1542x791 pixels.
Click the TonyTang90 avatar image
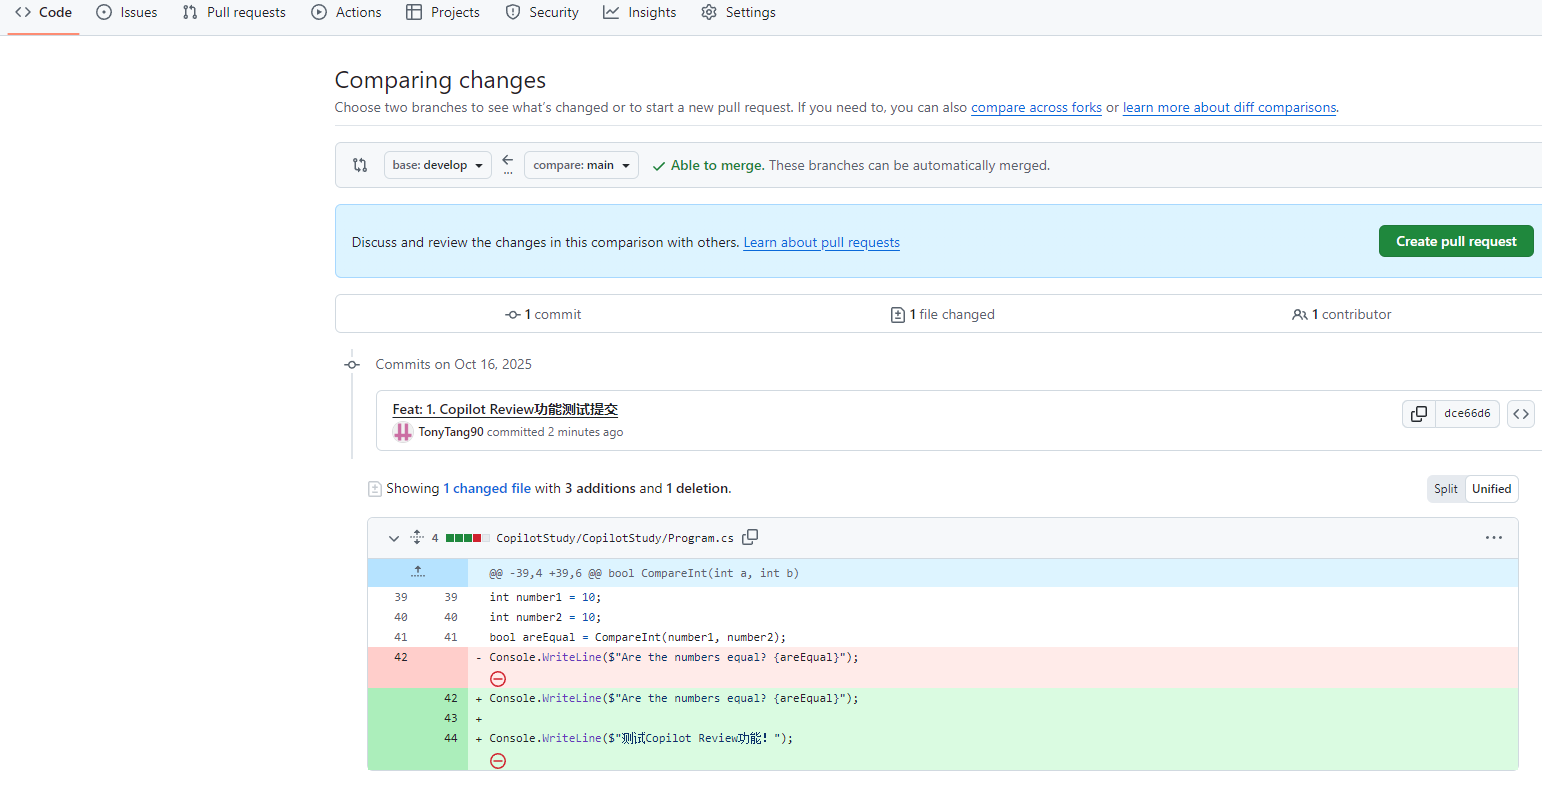tap(402, 432)
